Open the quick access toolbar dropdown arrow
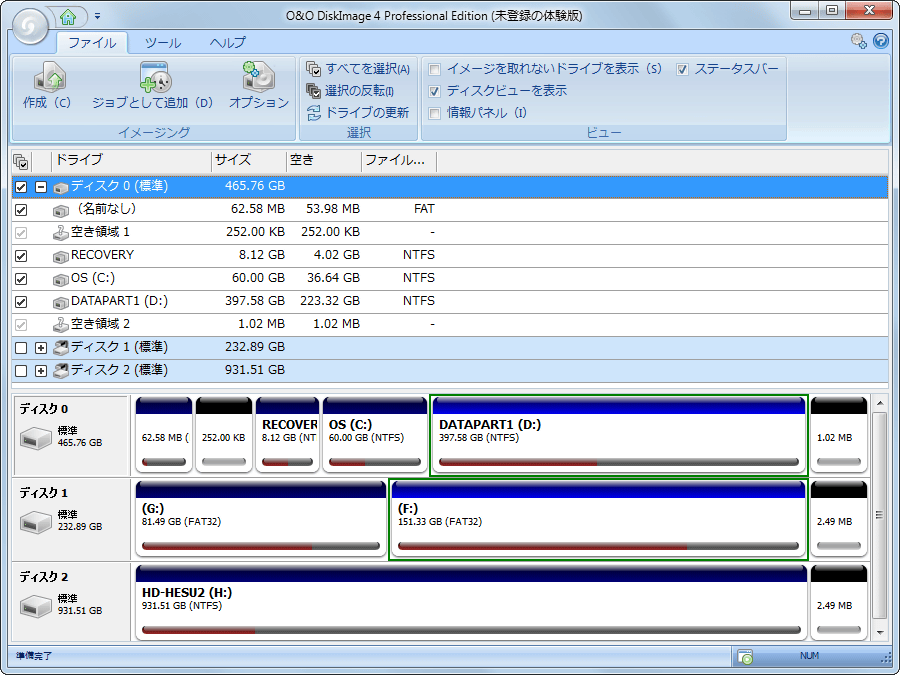Viewport: 900px width, 675px height. (x=98, y=16)
